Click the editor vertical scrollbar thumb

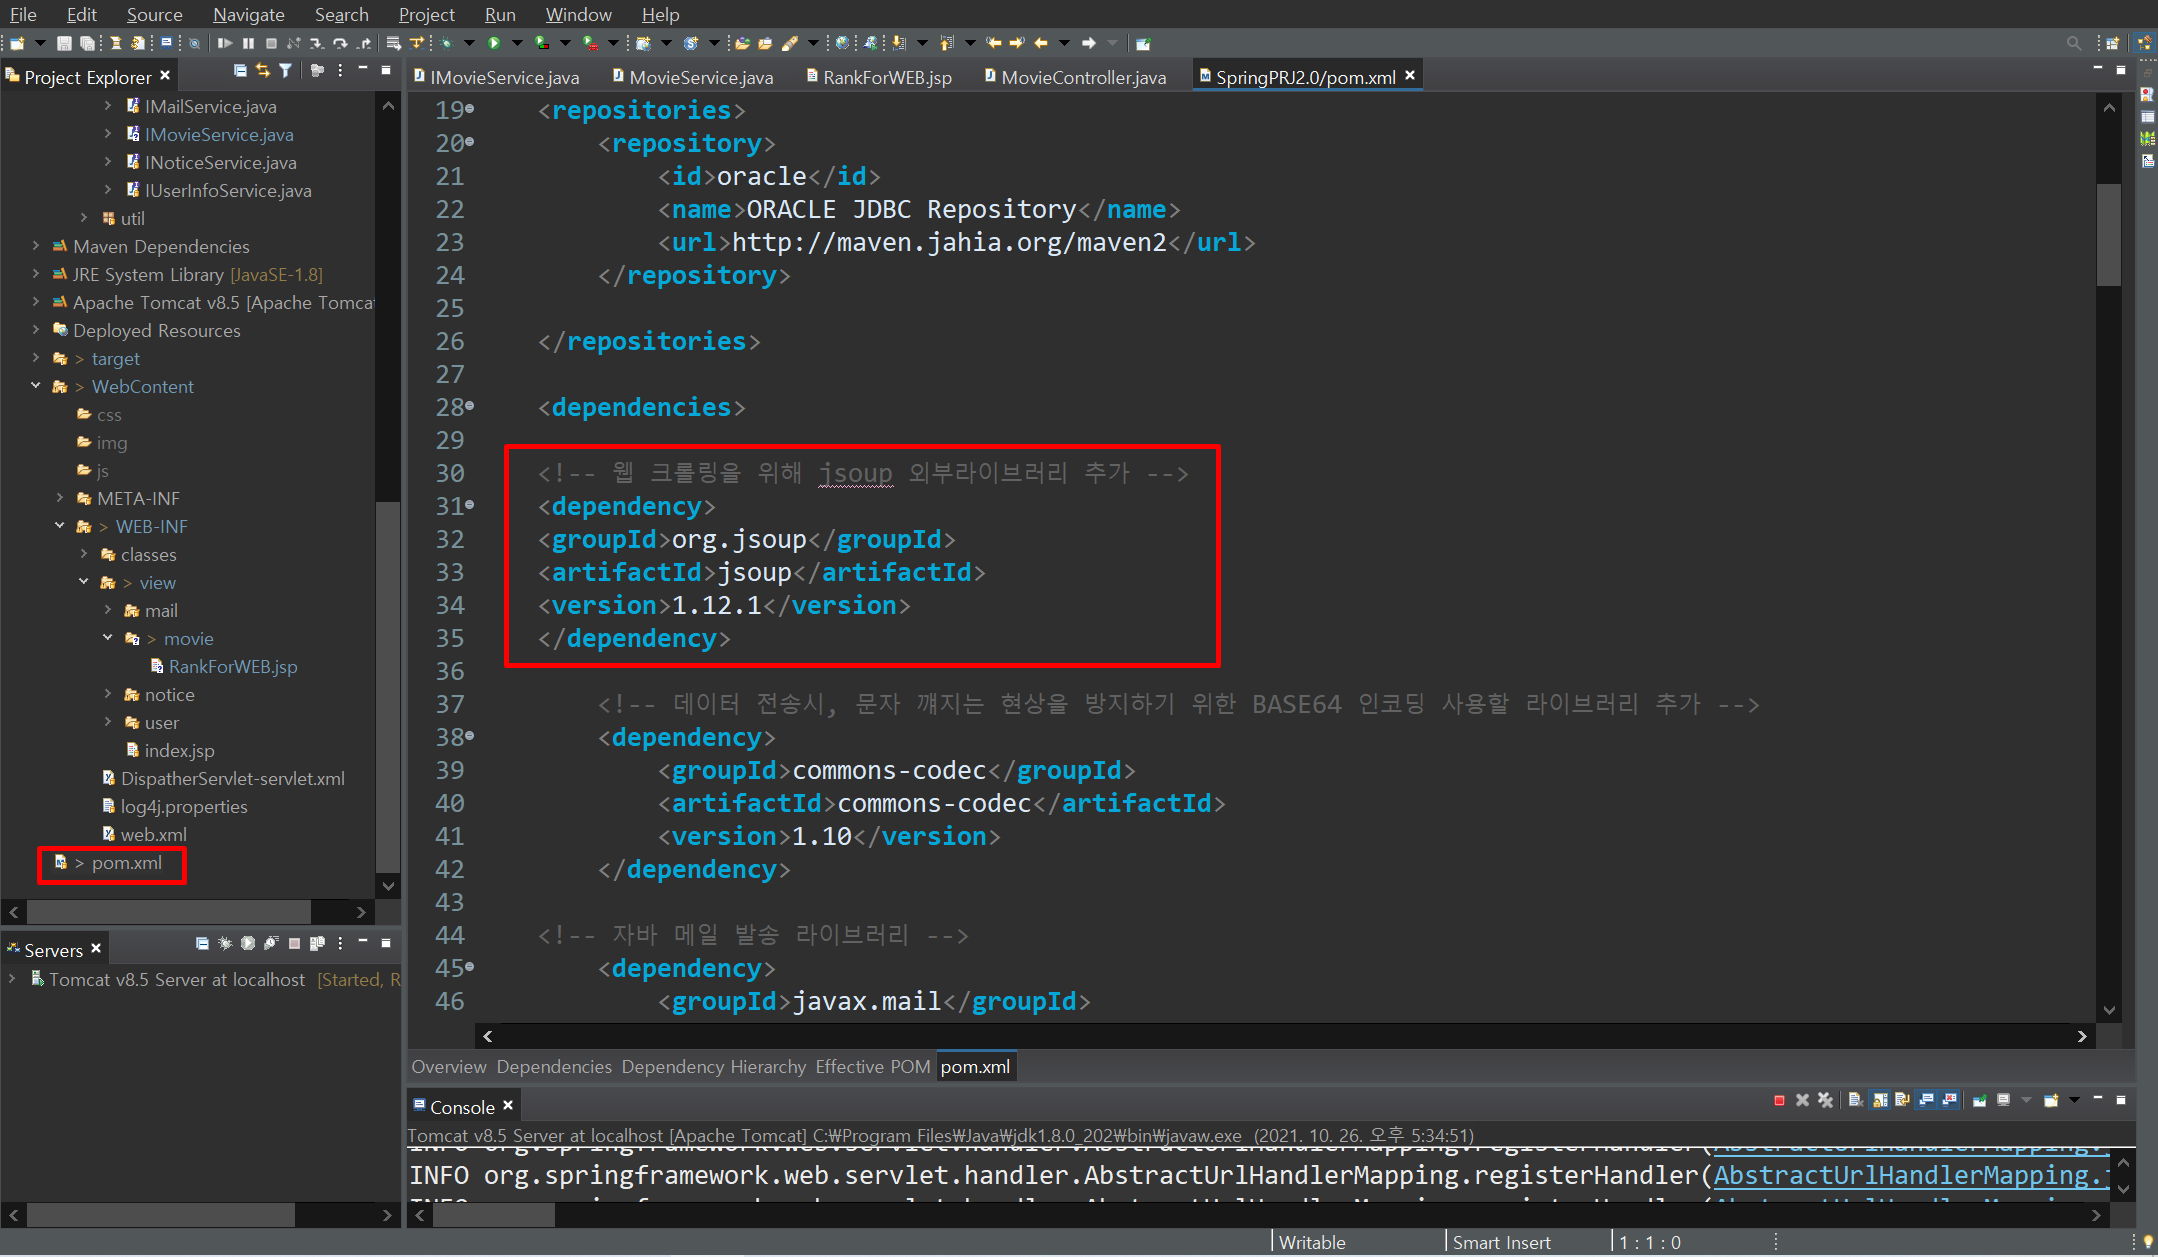click(2109, 235)
